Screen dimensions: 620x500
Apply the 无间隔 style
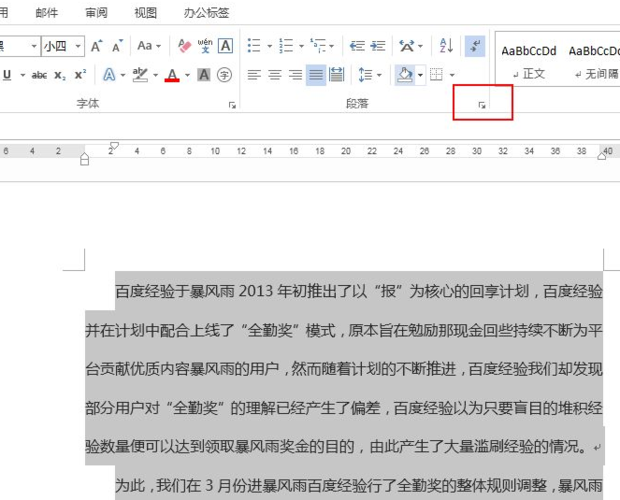594,62
